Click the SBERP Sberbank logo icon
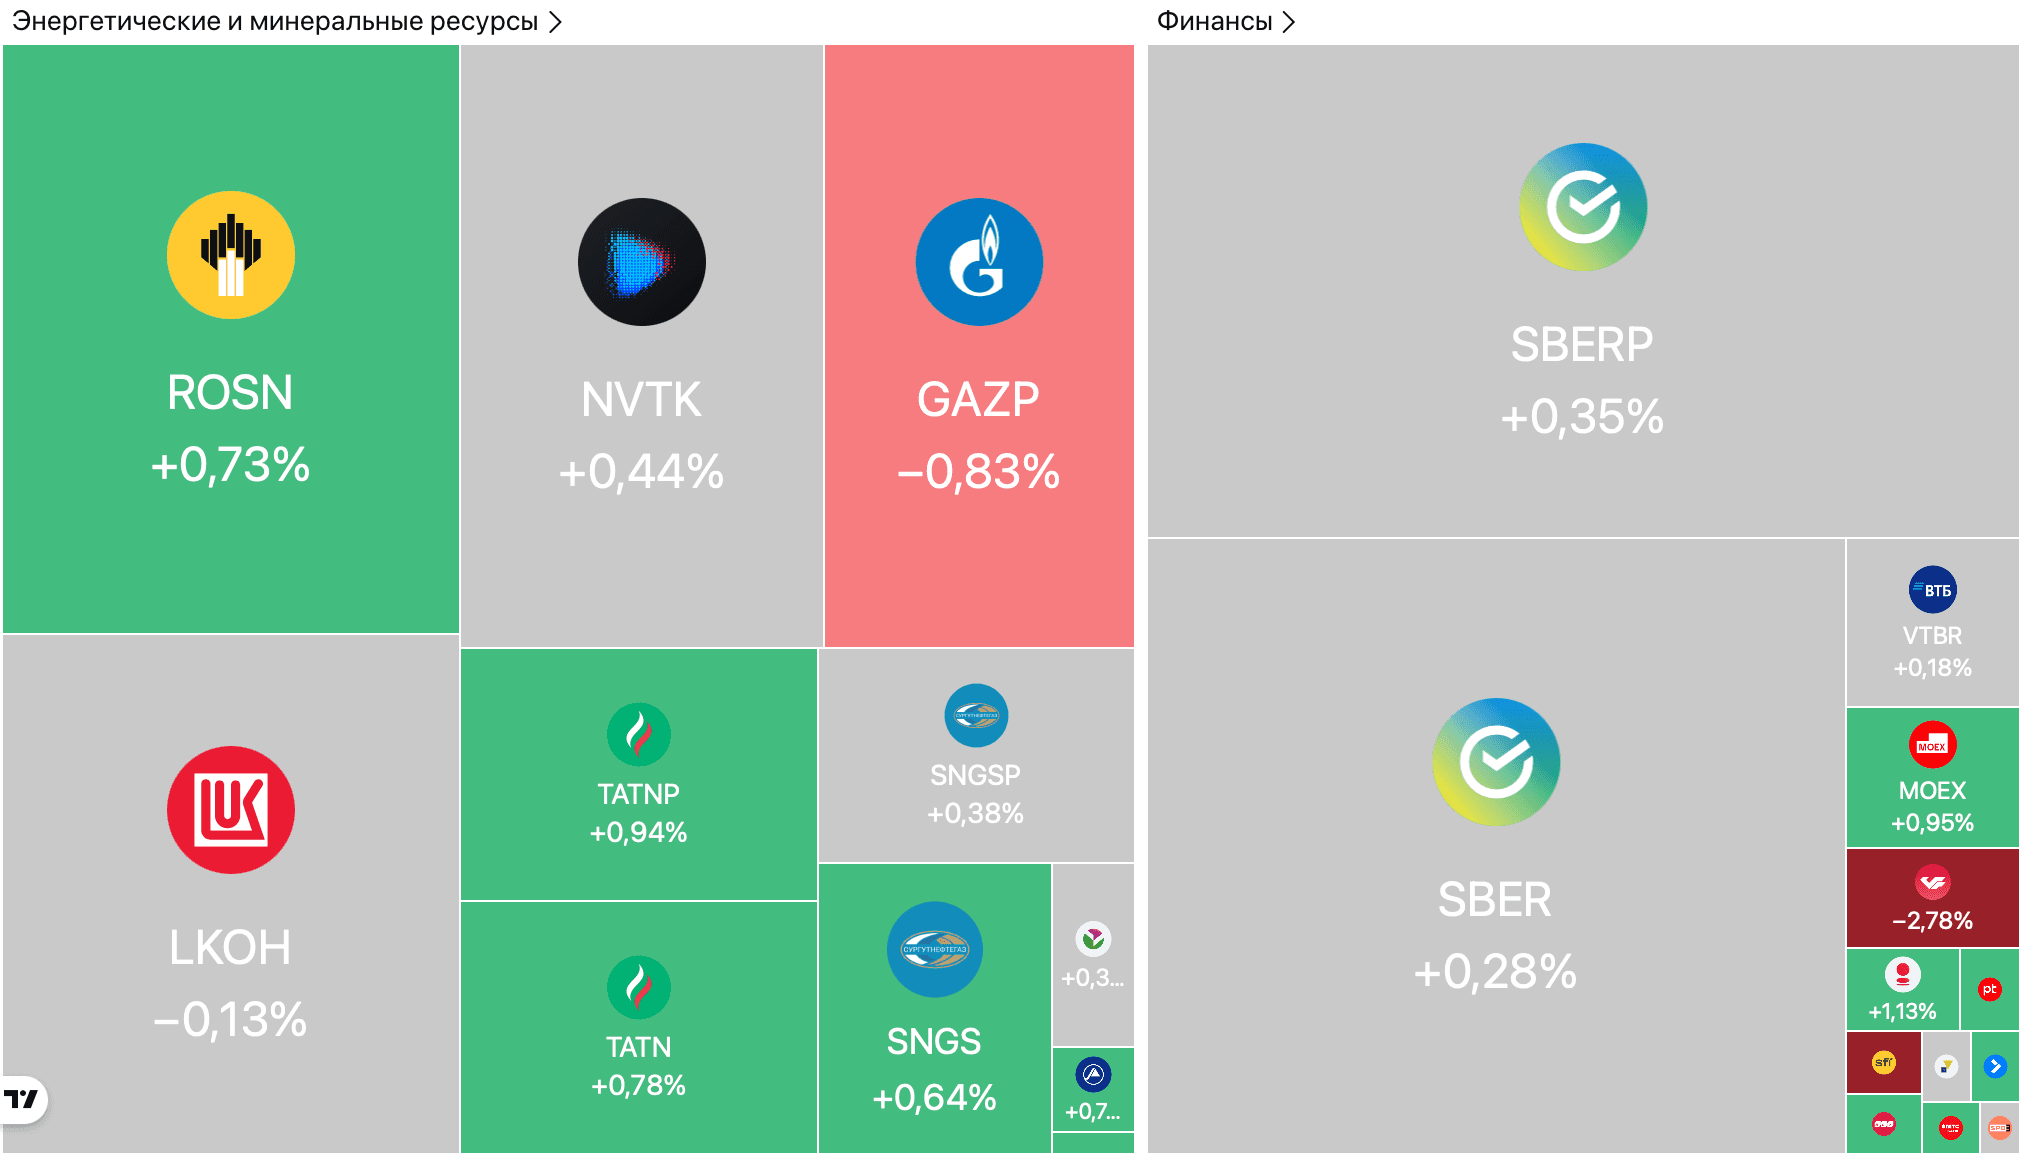This screenshot has height=1170, width=2028. [x=1583, y=207]
